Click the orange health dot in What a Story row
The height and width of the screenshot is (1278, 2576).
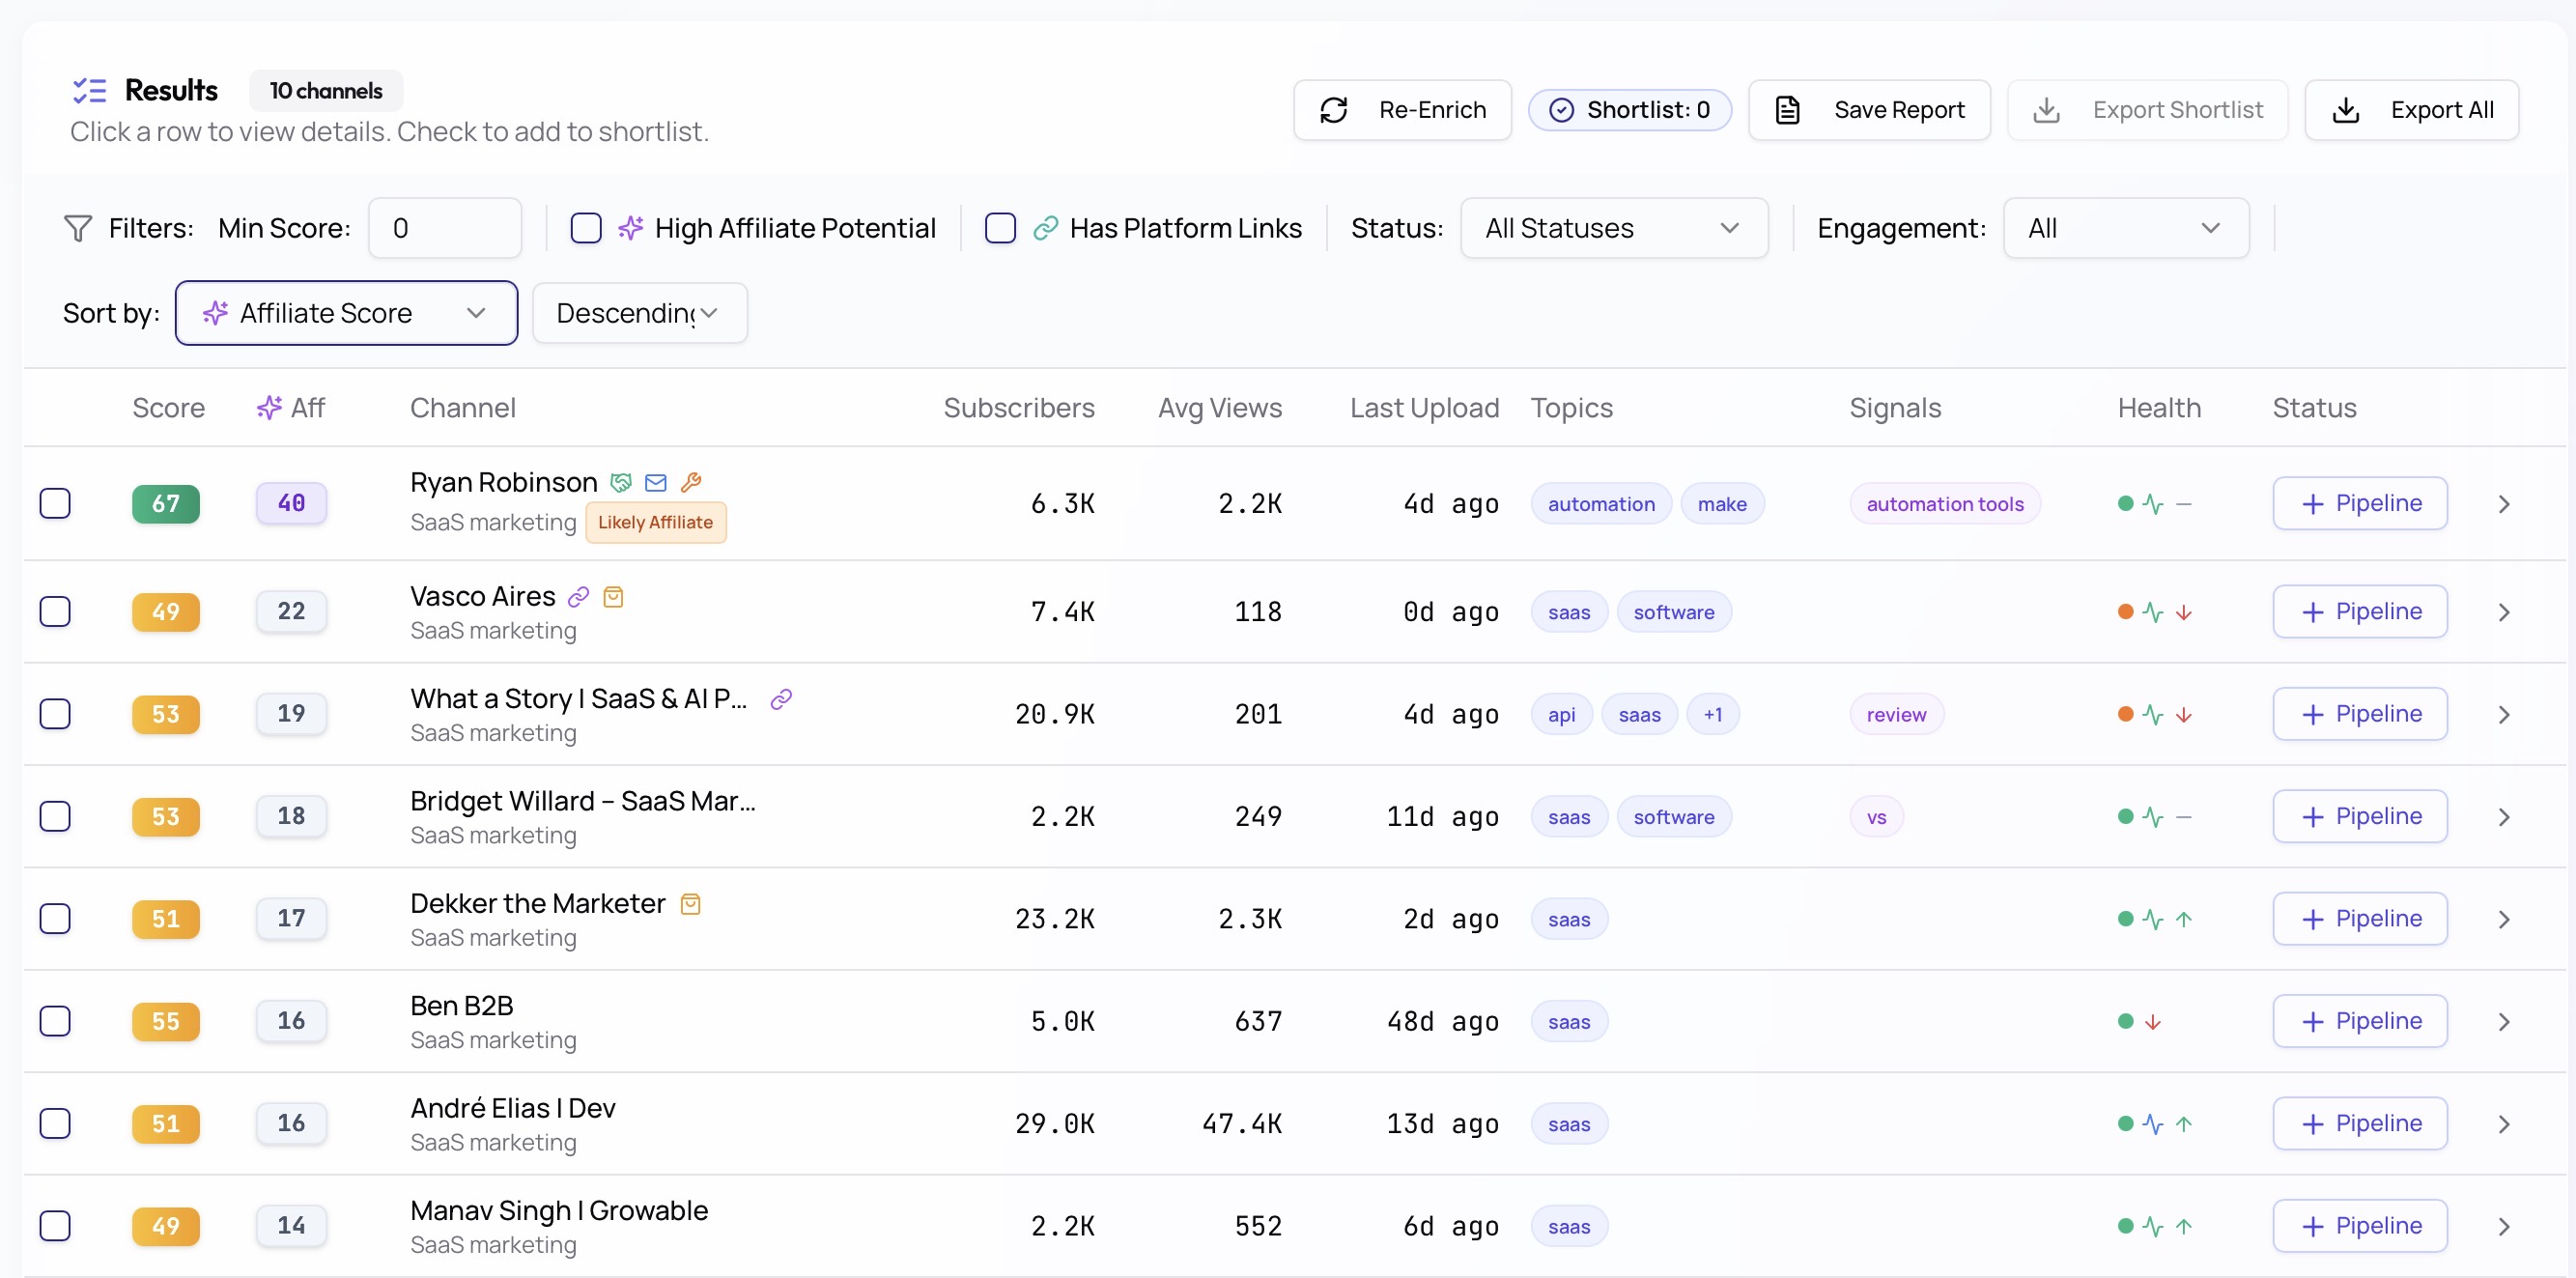coord(2126,714)
